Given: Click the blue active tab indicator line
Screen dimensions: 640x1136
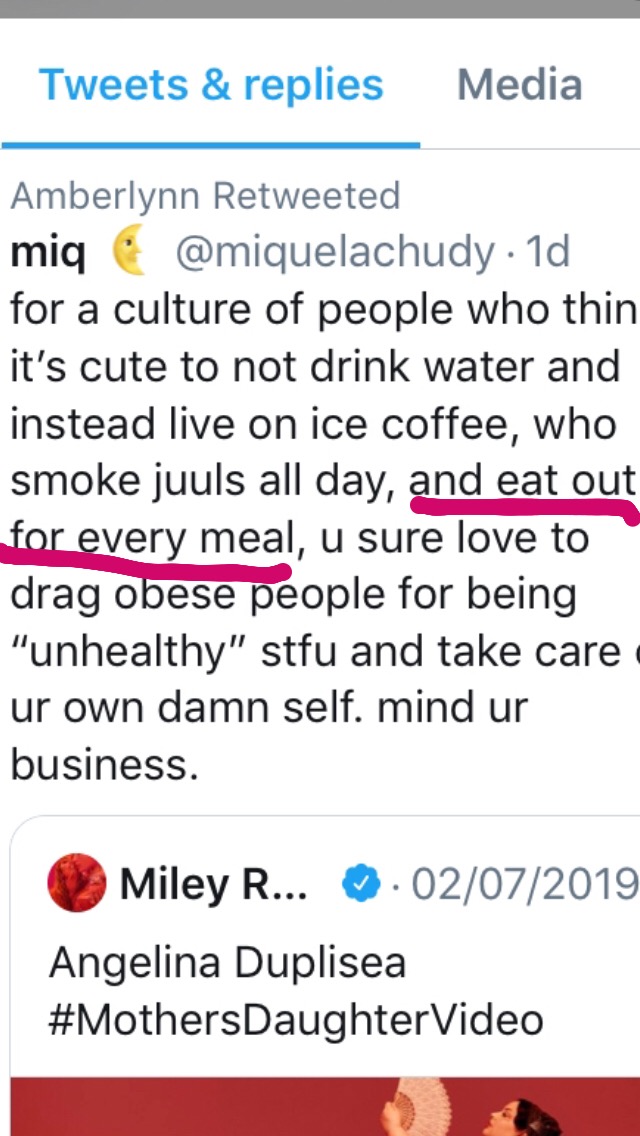Looking at the screenshot, I should 211,146.
